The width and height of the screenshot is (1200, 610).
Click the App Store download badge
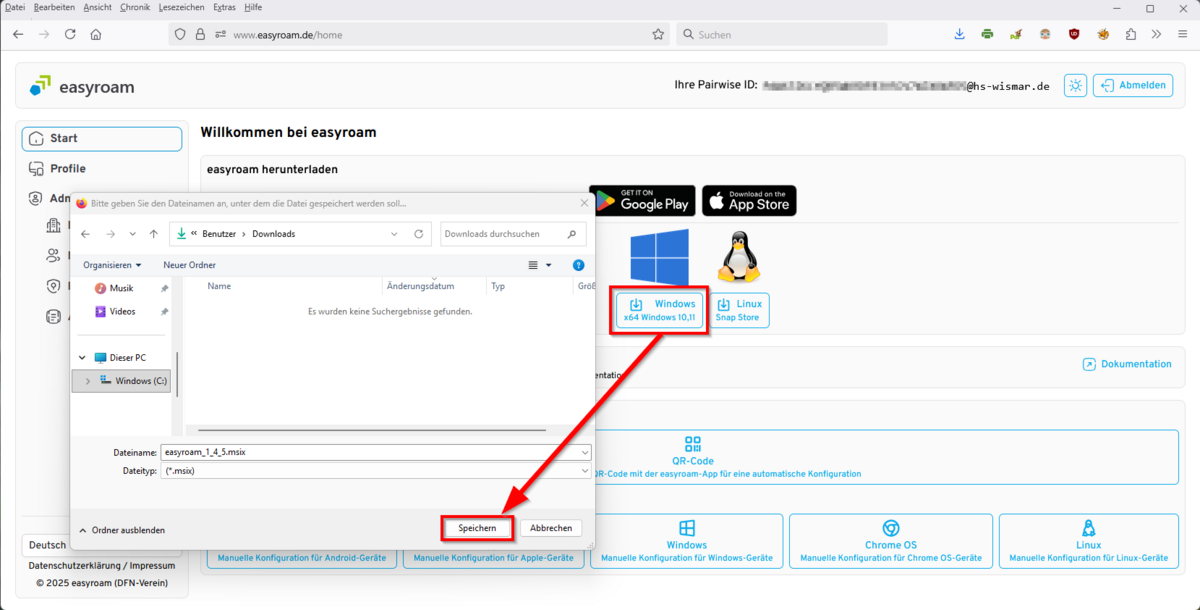749,201
